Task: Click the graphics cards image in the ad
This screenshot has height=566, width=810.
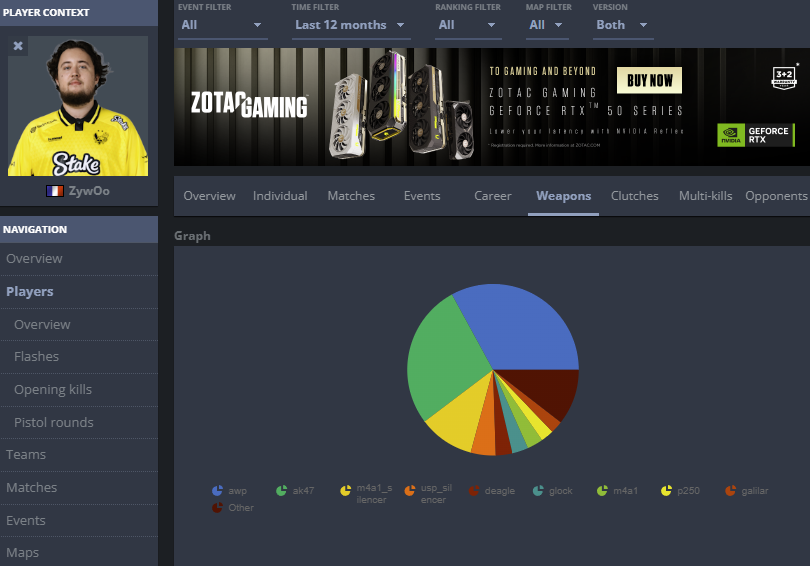Action: pos(402,105)
